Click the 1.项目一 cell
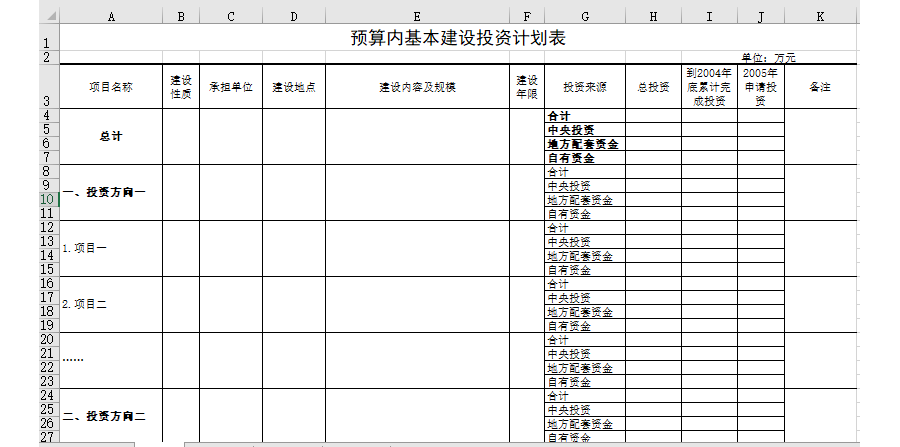The image size is (900, 447). click(111, 249)
